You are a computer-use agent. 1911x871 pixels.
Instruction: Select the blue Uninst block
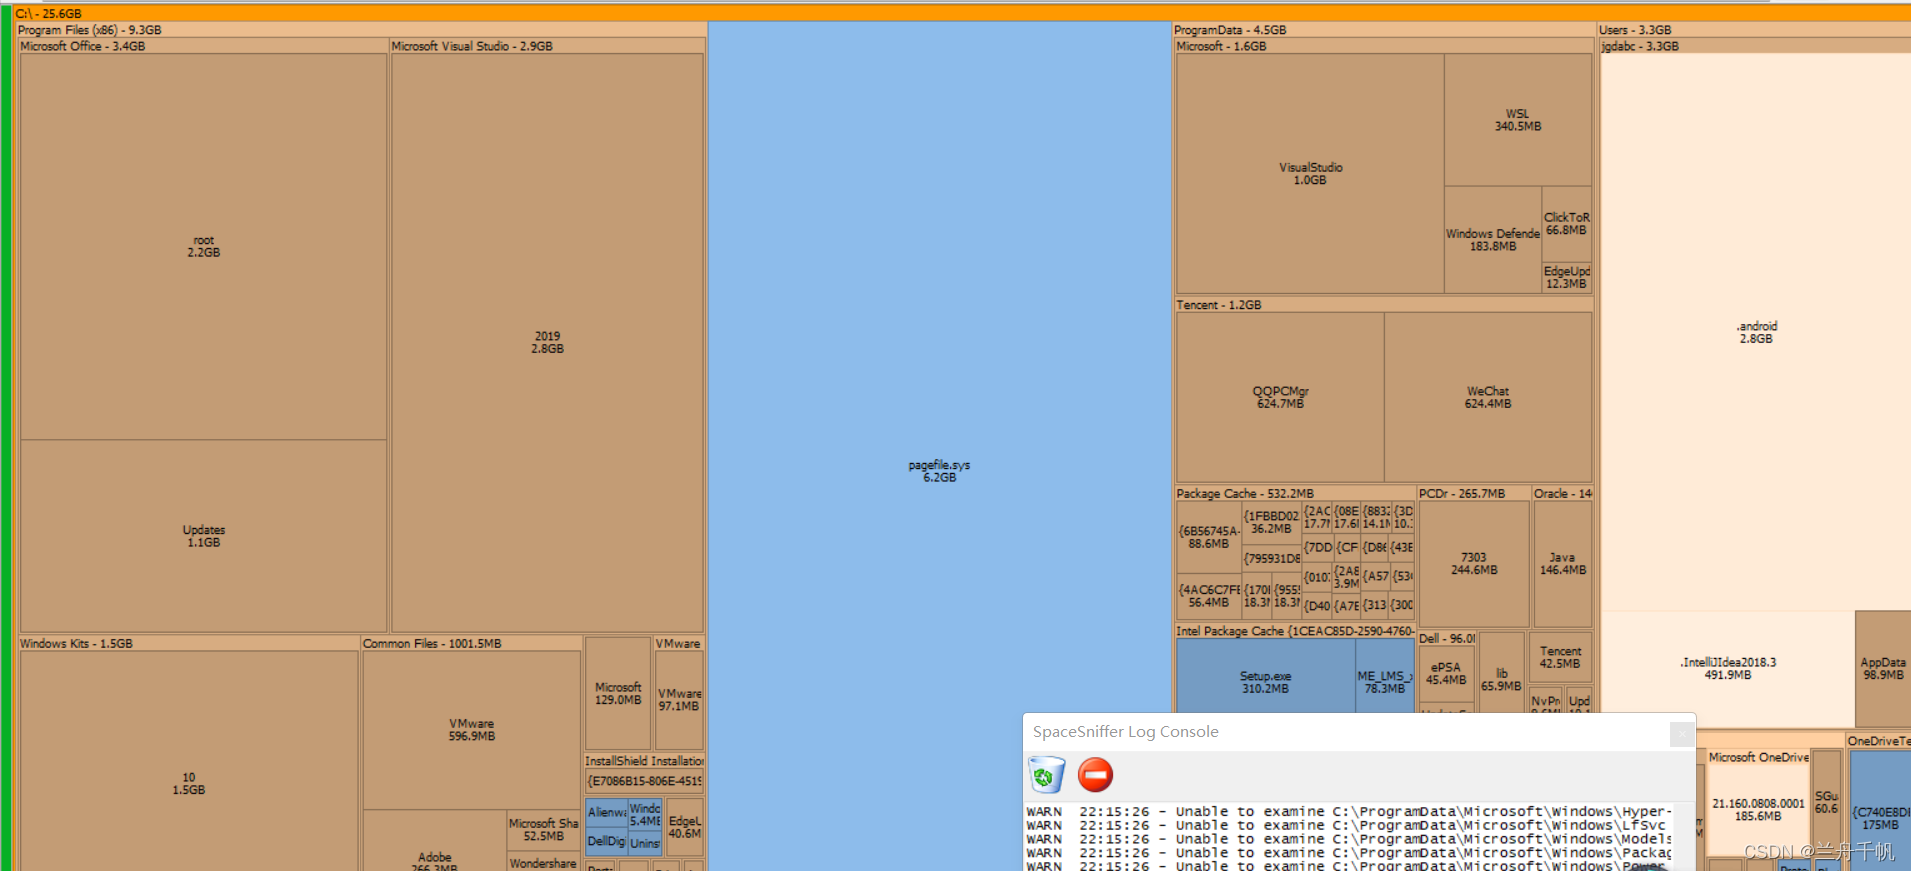click(645, 843)
